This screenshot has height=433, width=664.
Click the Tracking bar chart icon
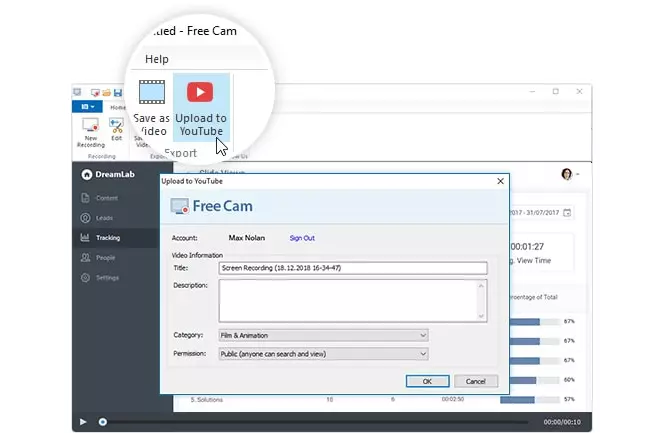[x=85, y=237]
